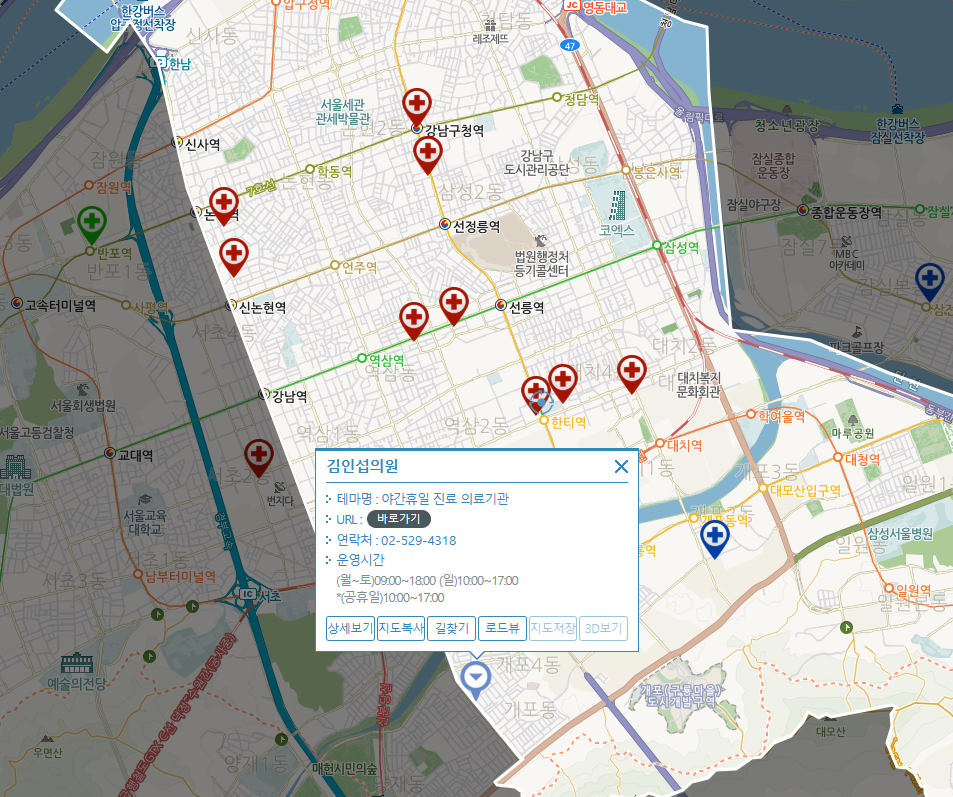The height and width of the screenshot is (797, 953).
Task: Click the 김인섭의원 popup title
Action: (363, 466)
